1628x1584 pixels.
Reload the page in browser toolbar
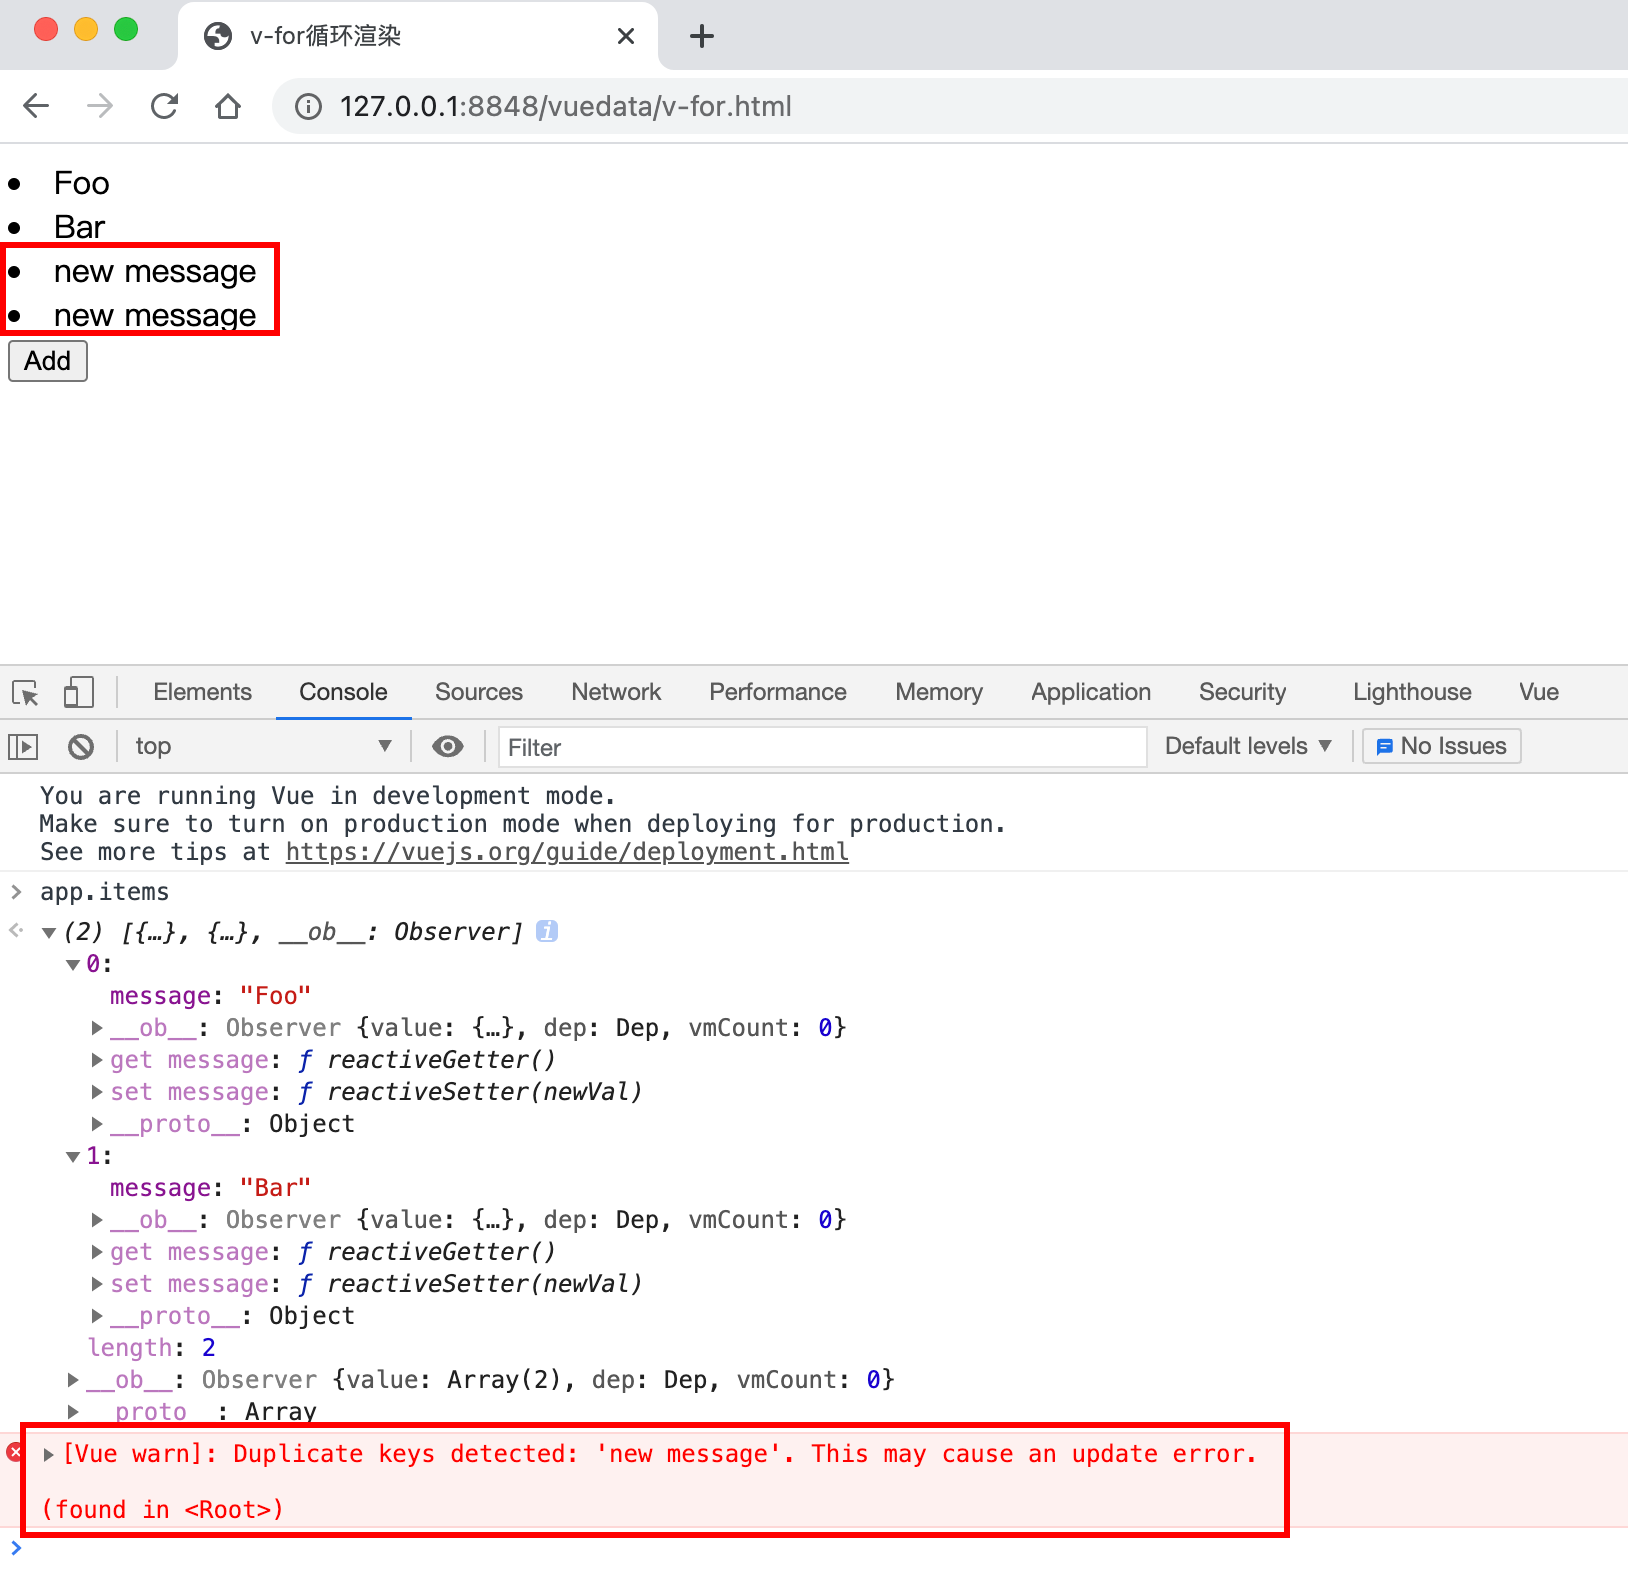click(x=164, y=106)
